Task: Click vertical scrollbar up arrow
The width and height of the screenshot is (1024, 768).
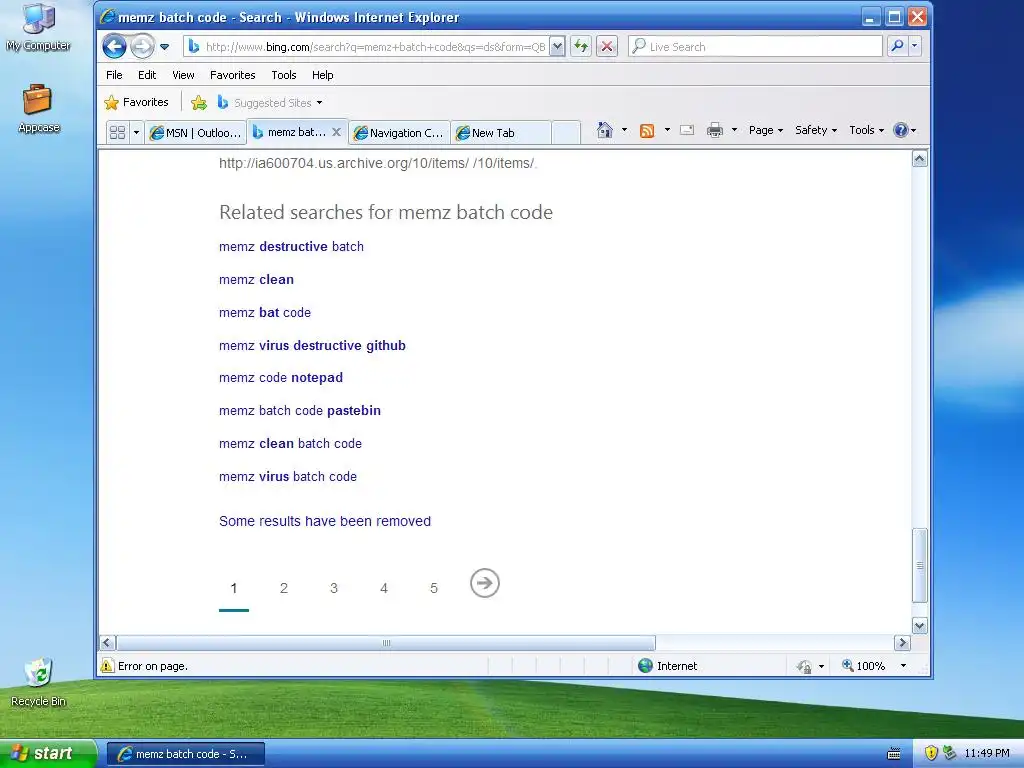Action: [x=920, y=159]
